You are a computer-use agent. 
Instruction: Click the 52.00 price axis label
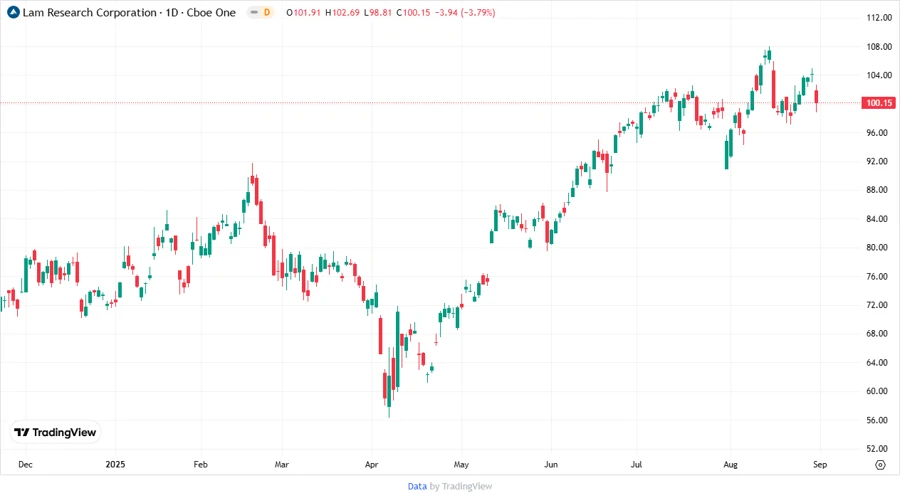tap(879, 449)
